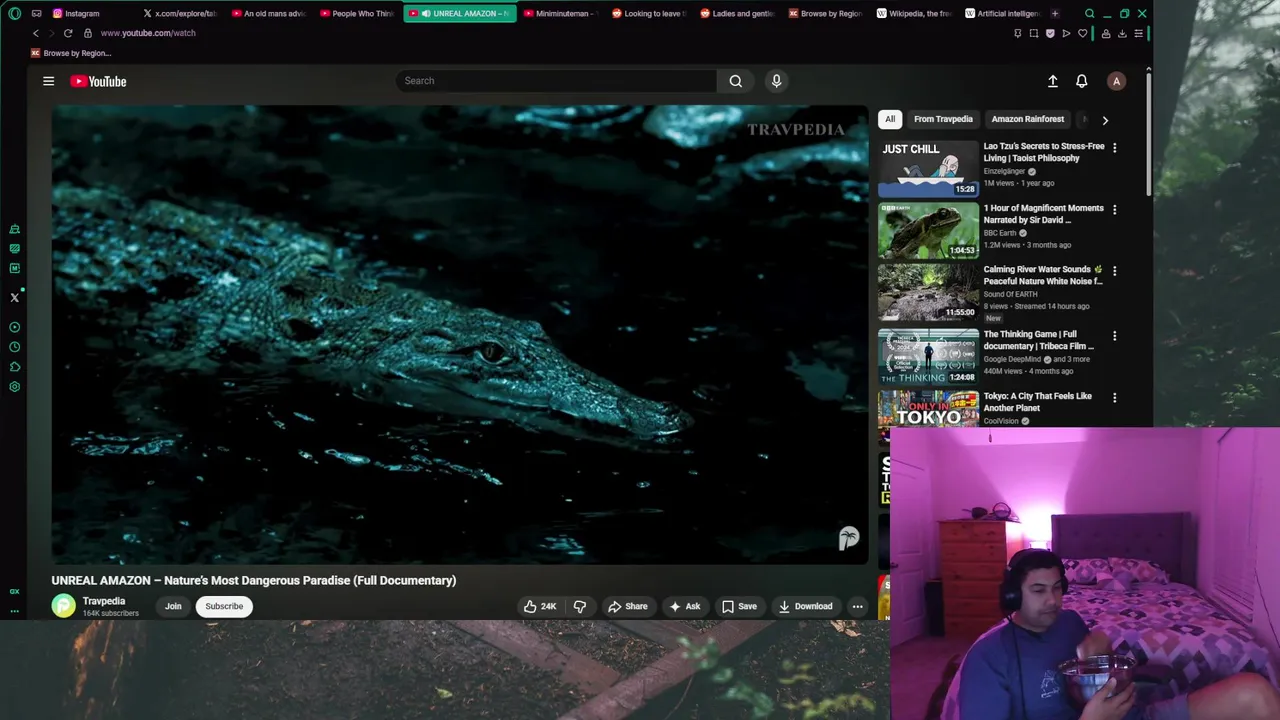
Task: Open Trapvedia channel avatar
Action: [63, 606]
